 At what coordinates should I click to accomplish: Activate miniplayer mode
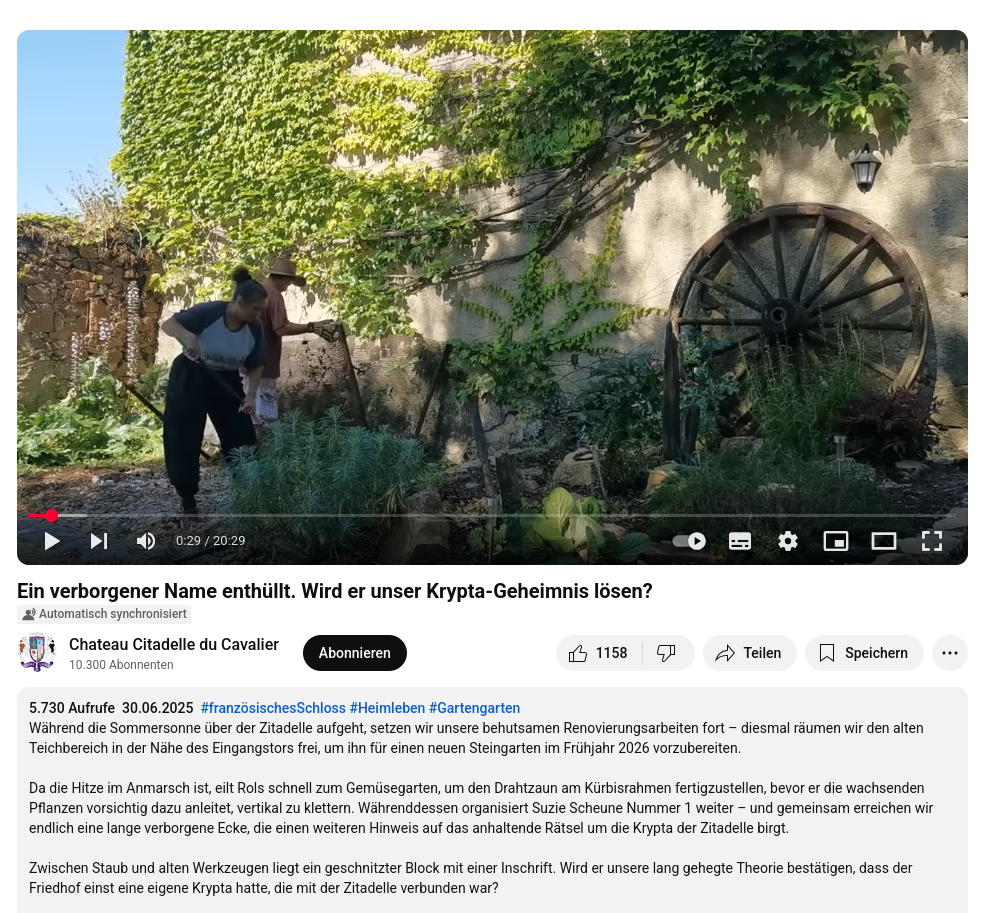point(836,541)
